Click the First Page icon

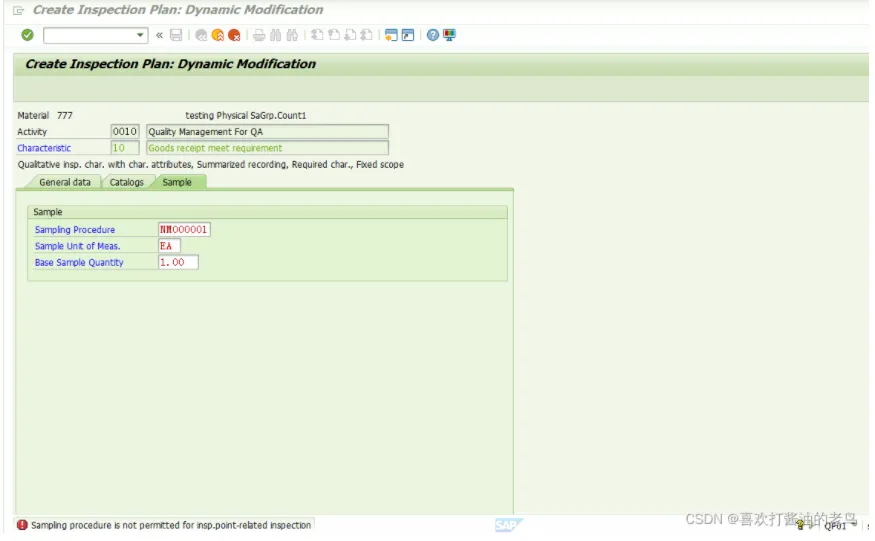(x=317, y=35)
